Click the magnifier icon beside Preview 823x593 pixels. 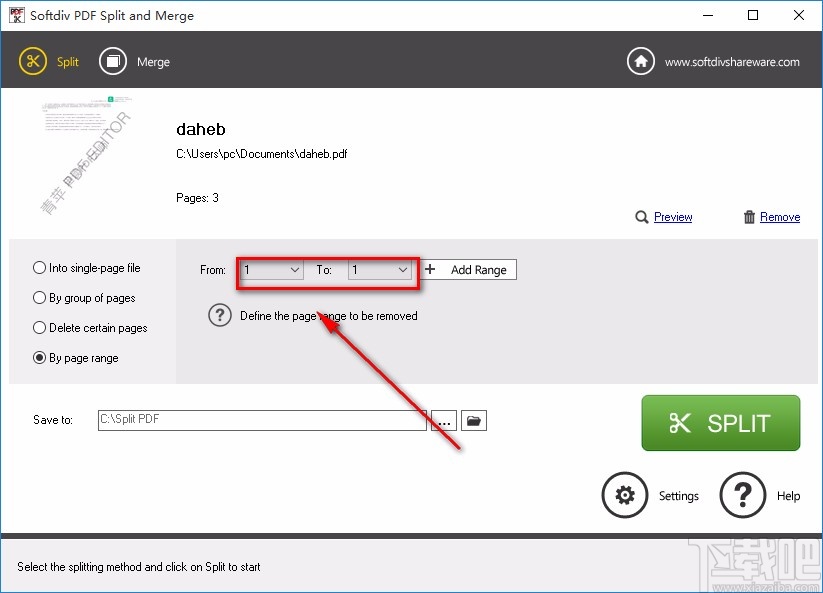[x=641, y=217]
